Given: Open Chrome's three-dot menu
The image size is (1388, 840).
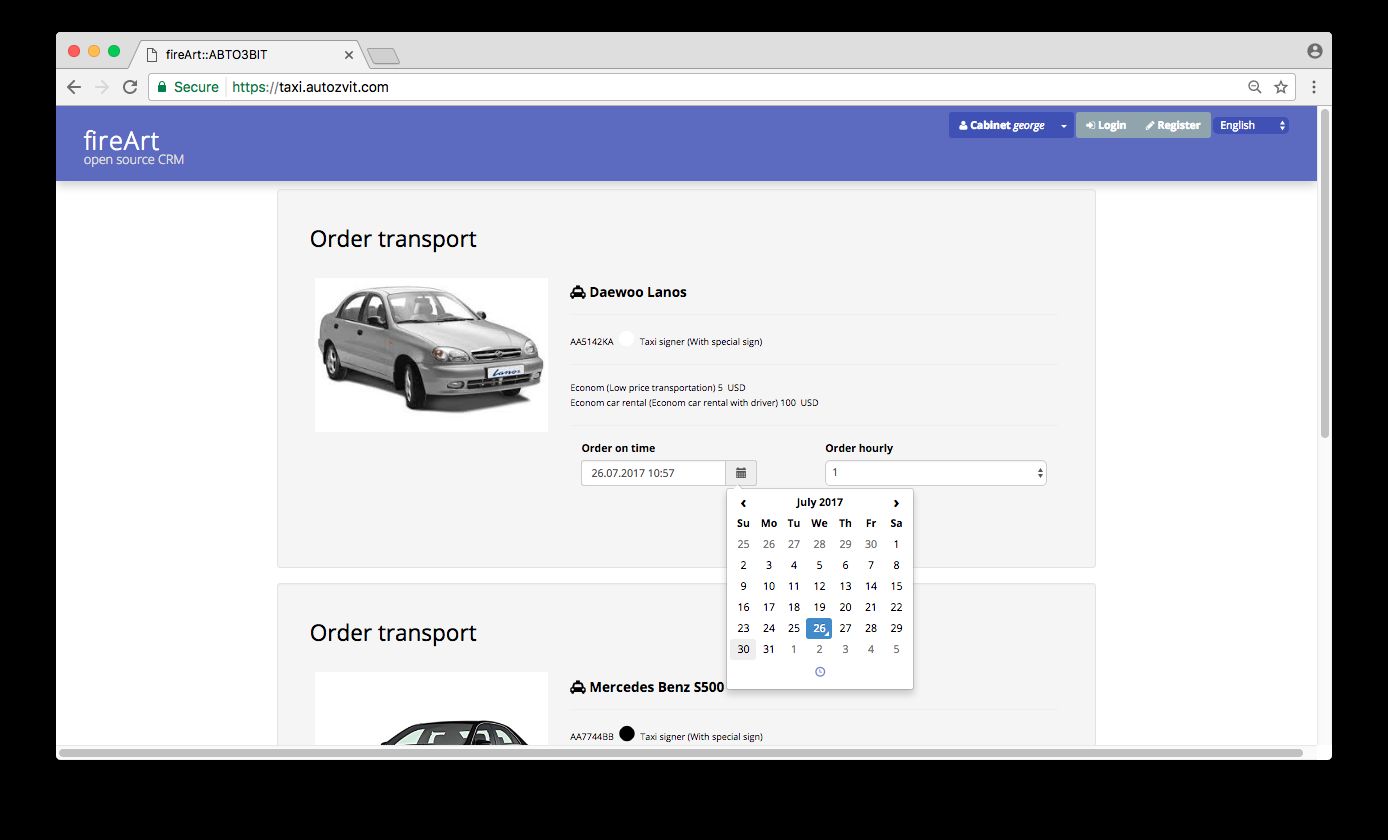Looking at the screenshot, I should tap(1314, 87).
